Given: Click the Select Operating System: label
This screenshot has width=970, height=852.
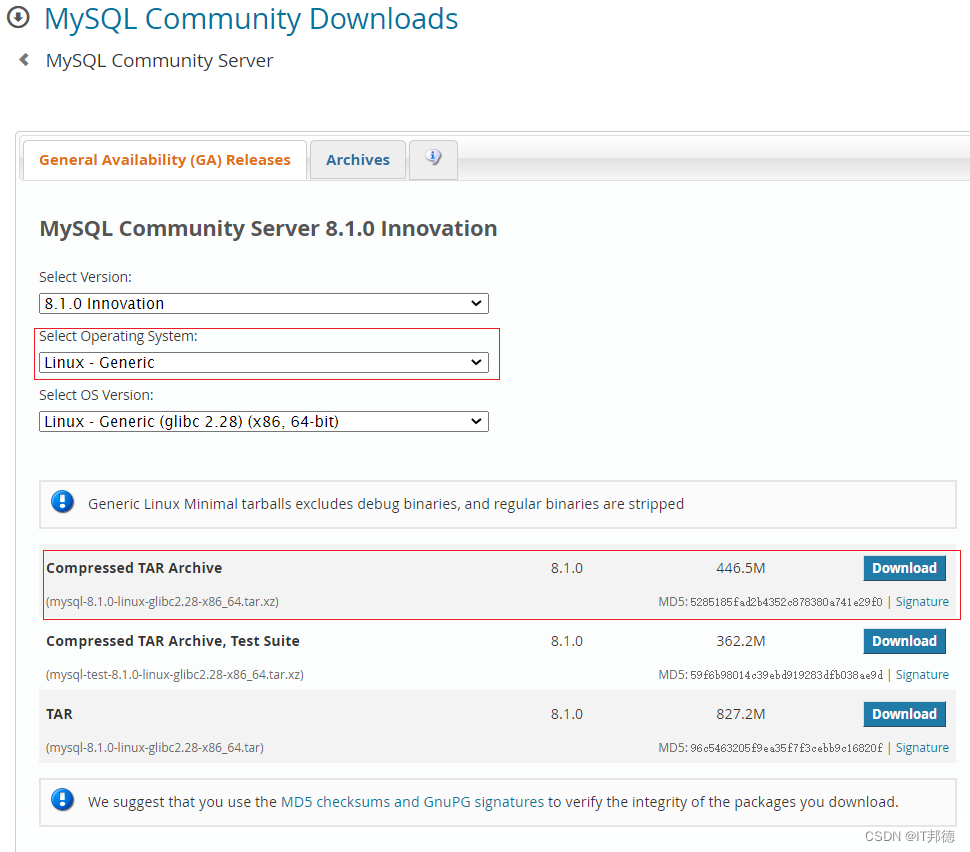Looking at the screenshot, I should pyautogui.click(x=118, y=336).
